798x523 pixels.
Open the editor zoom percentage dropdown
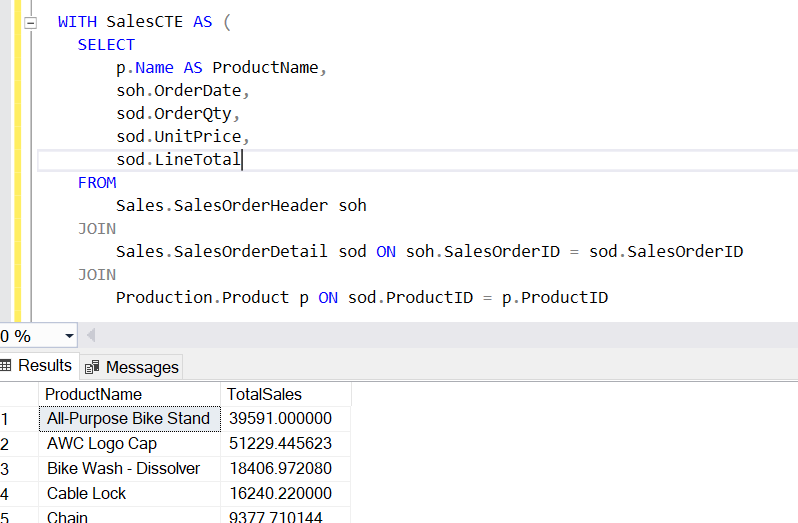pos(68,336)
